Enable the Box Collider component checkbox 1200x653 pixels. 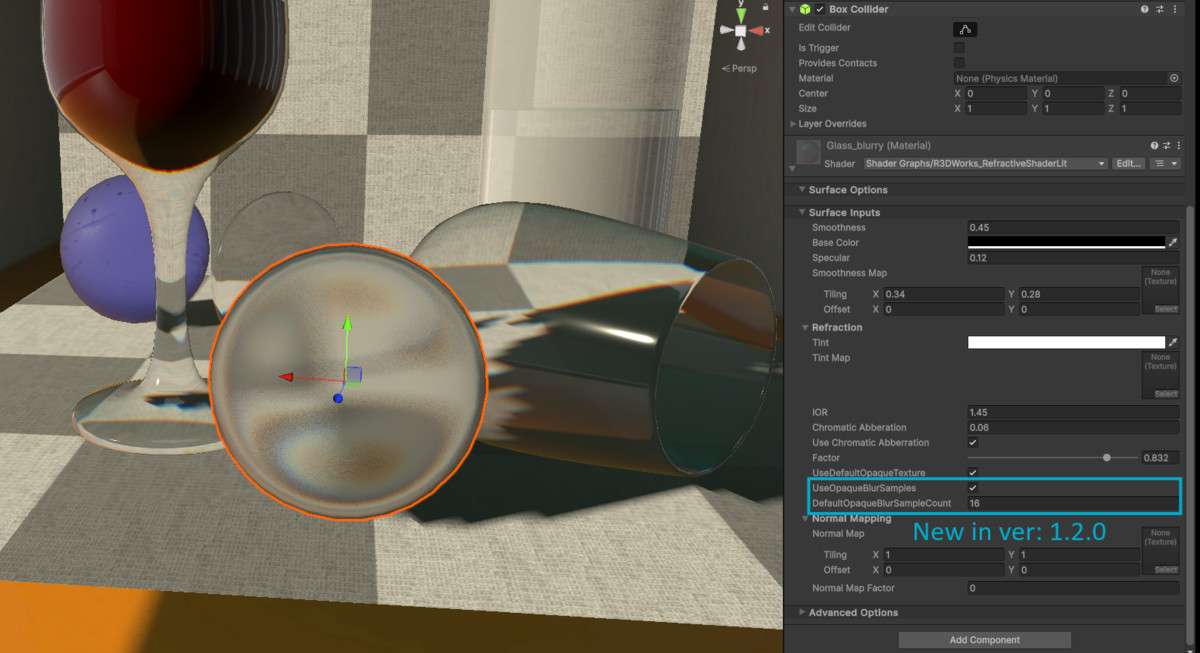(x=820, y=9)
